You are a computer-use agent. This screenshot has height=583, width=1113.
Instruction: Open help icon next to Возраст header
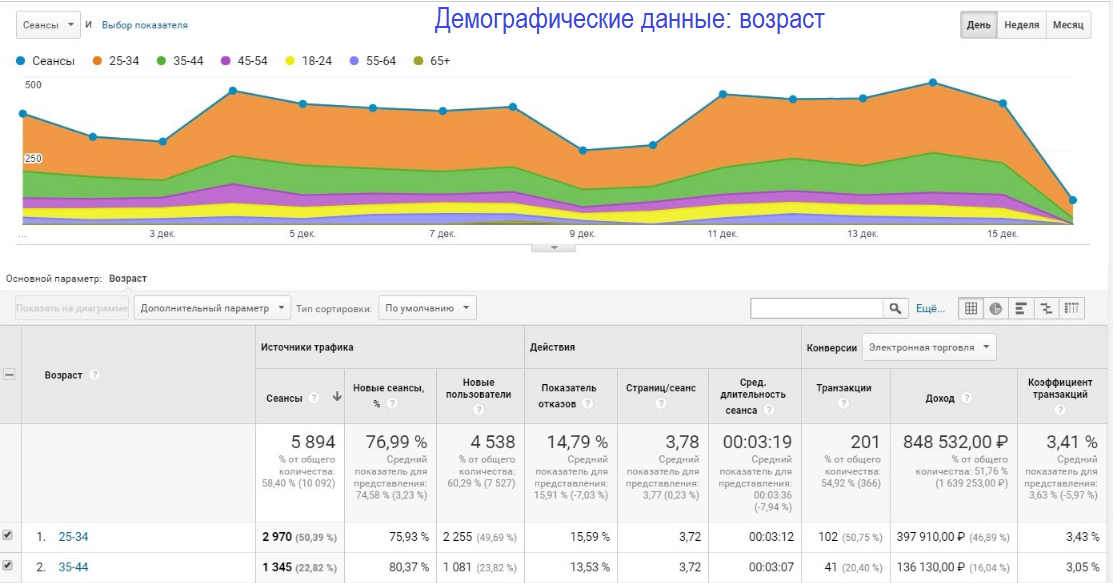94,375
